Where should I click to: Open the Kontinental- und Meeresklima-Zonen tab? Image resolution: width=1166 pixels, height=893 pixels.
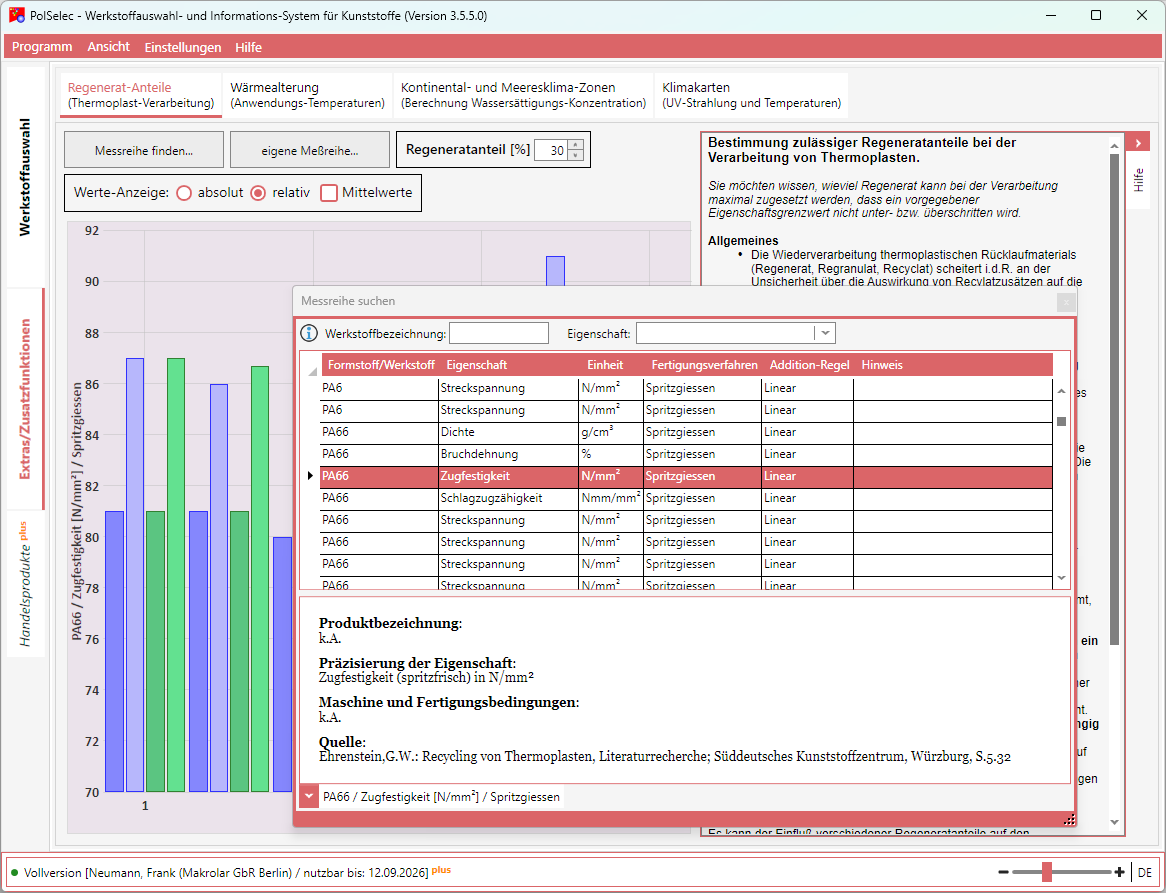[524, 95]
